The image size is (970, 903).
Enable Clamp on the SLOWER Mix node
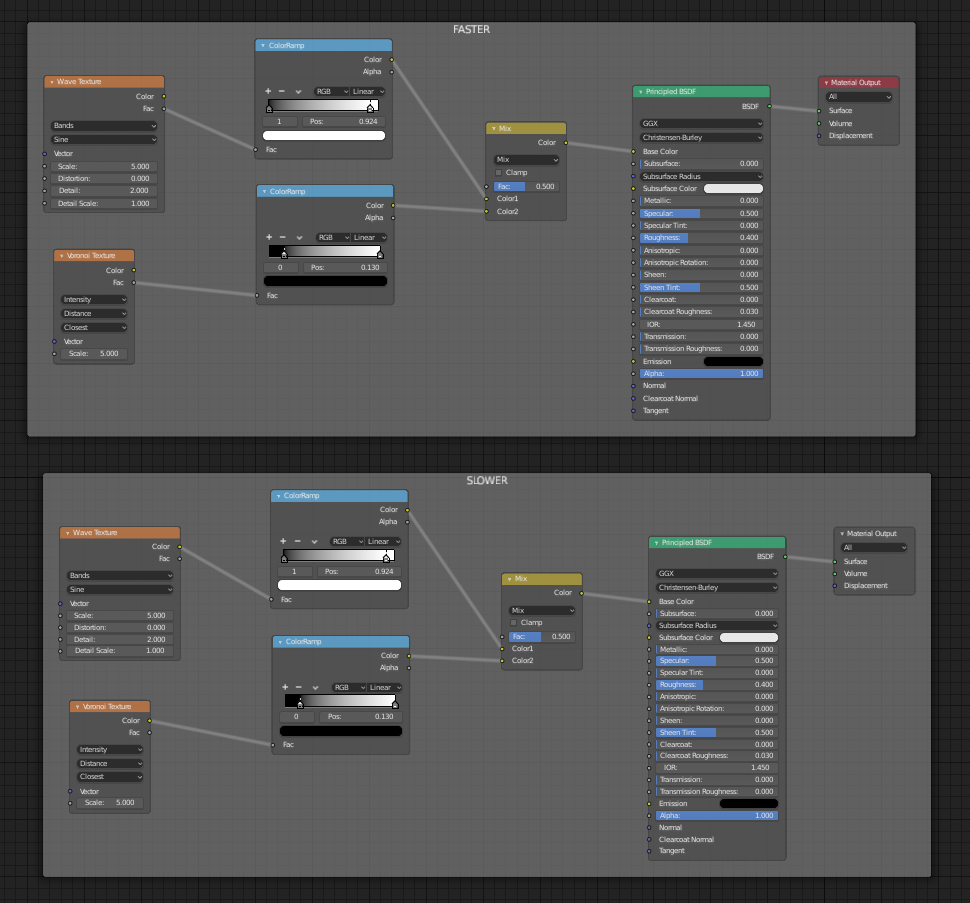[513, 622]
